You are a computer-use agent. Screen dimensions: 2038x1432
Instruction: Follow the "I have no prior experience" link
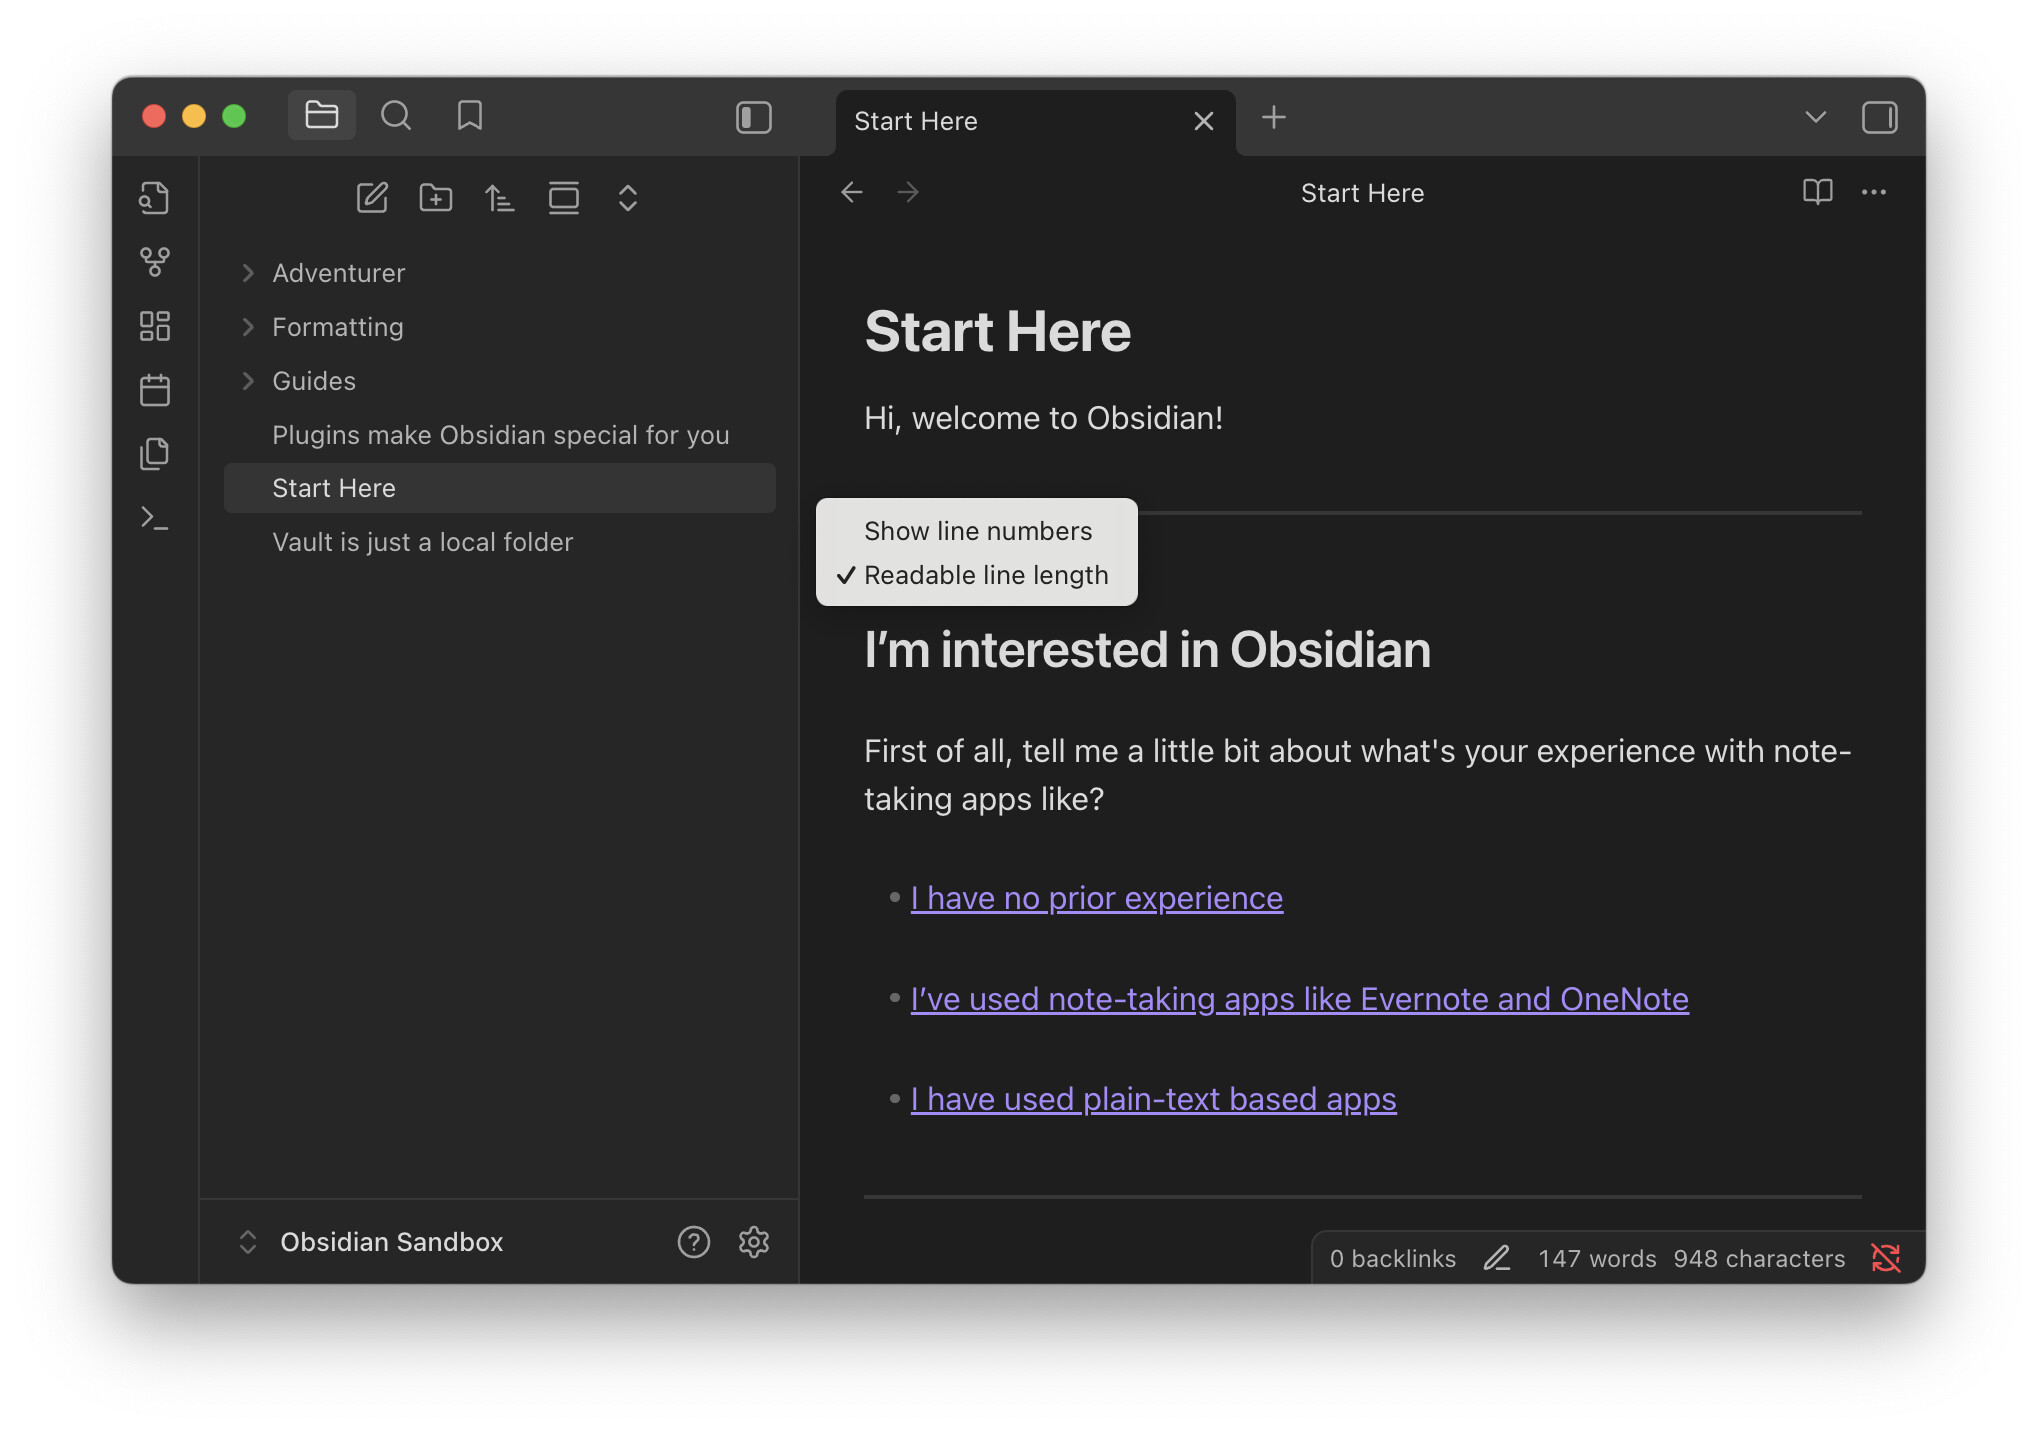[x=1096, y=898]
